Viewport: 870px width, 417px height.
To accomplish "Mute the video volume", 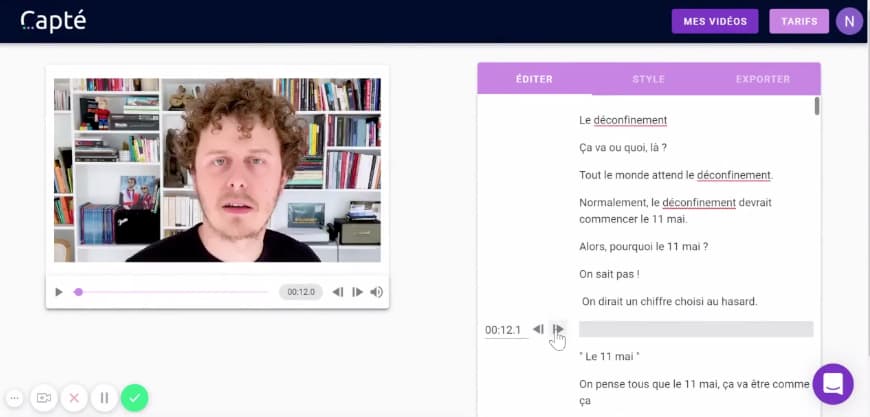I will (377, 292).
